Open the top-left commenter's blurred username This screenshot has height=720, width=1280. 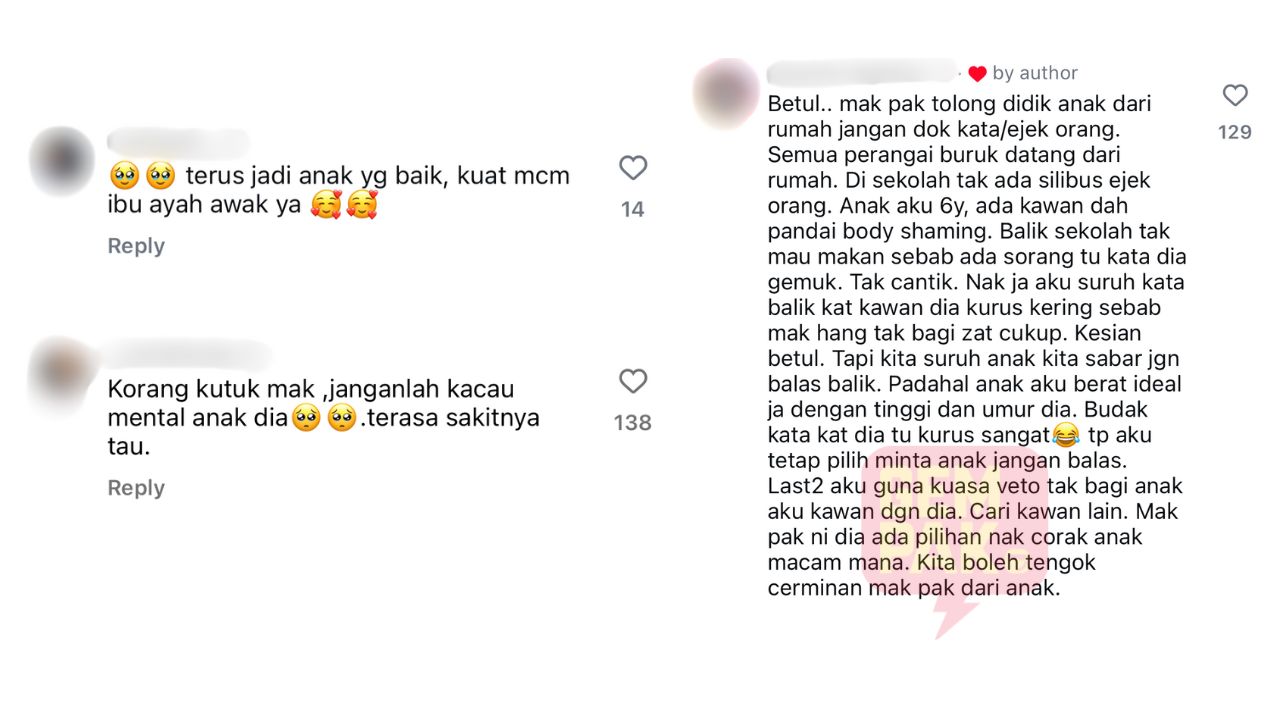(178, 142)
